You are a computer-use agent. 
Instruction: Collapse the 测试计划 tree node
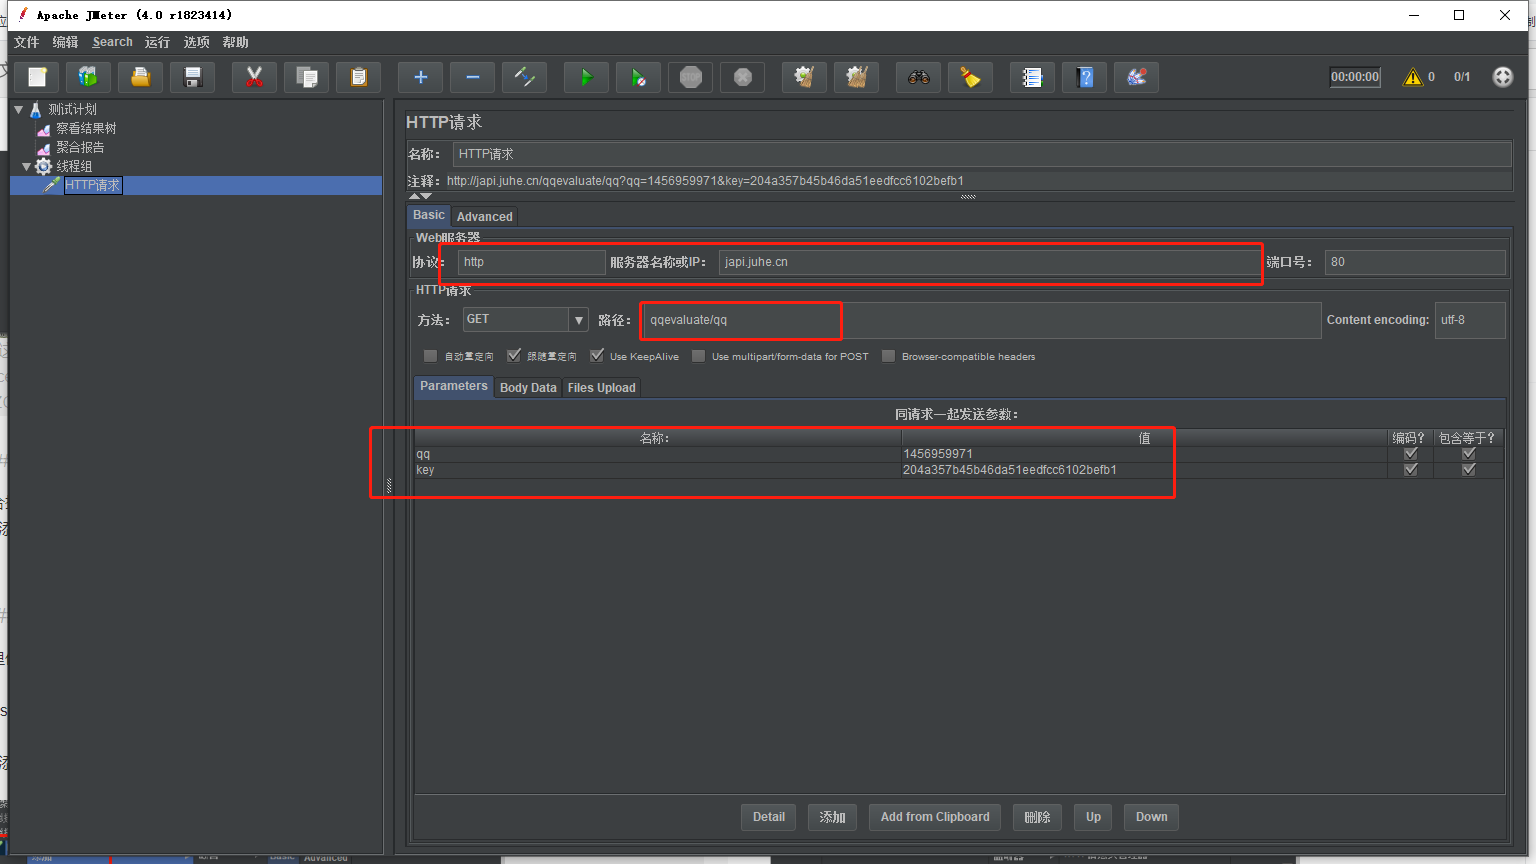19,109
